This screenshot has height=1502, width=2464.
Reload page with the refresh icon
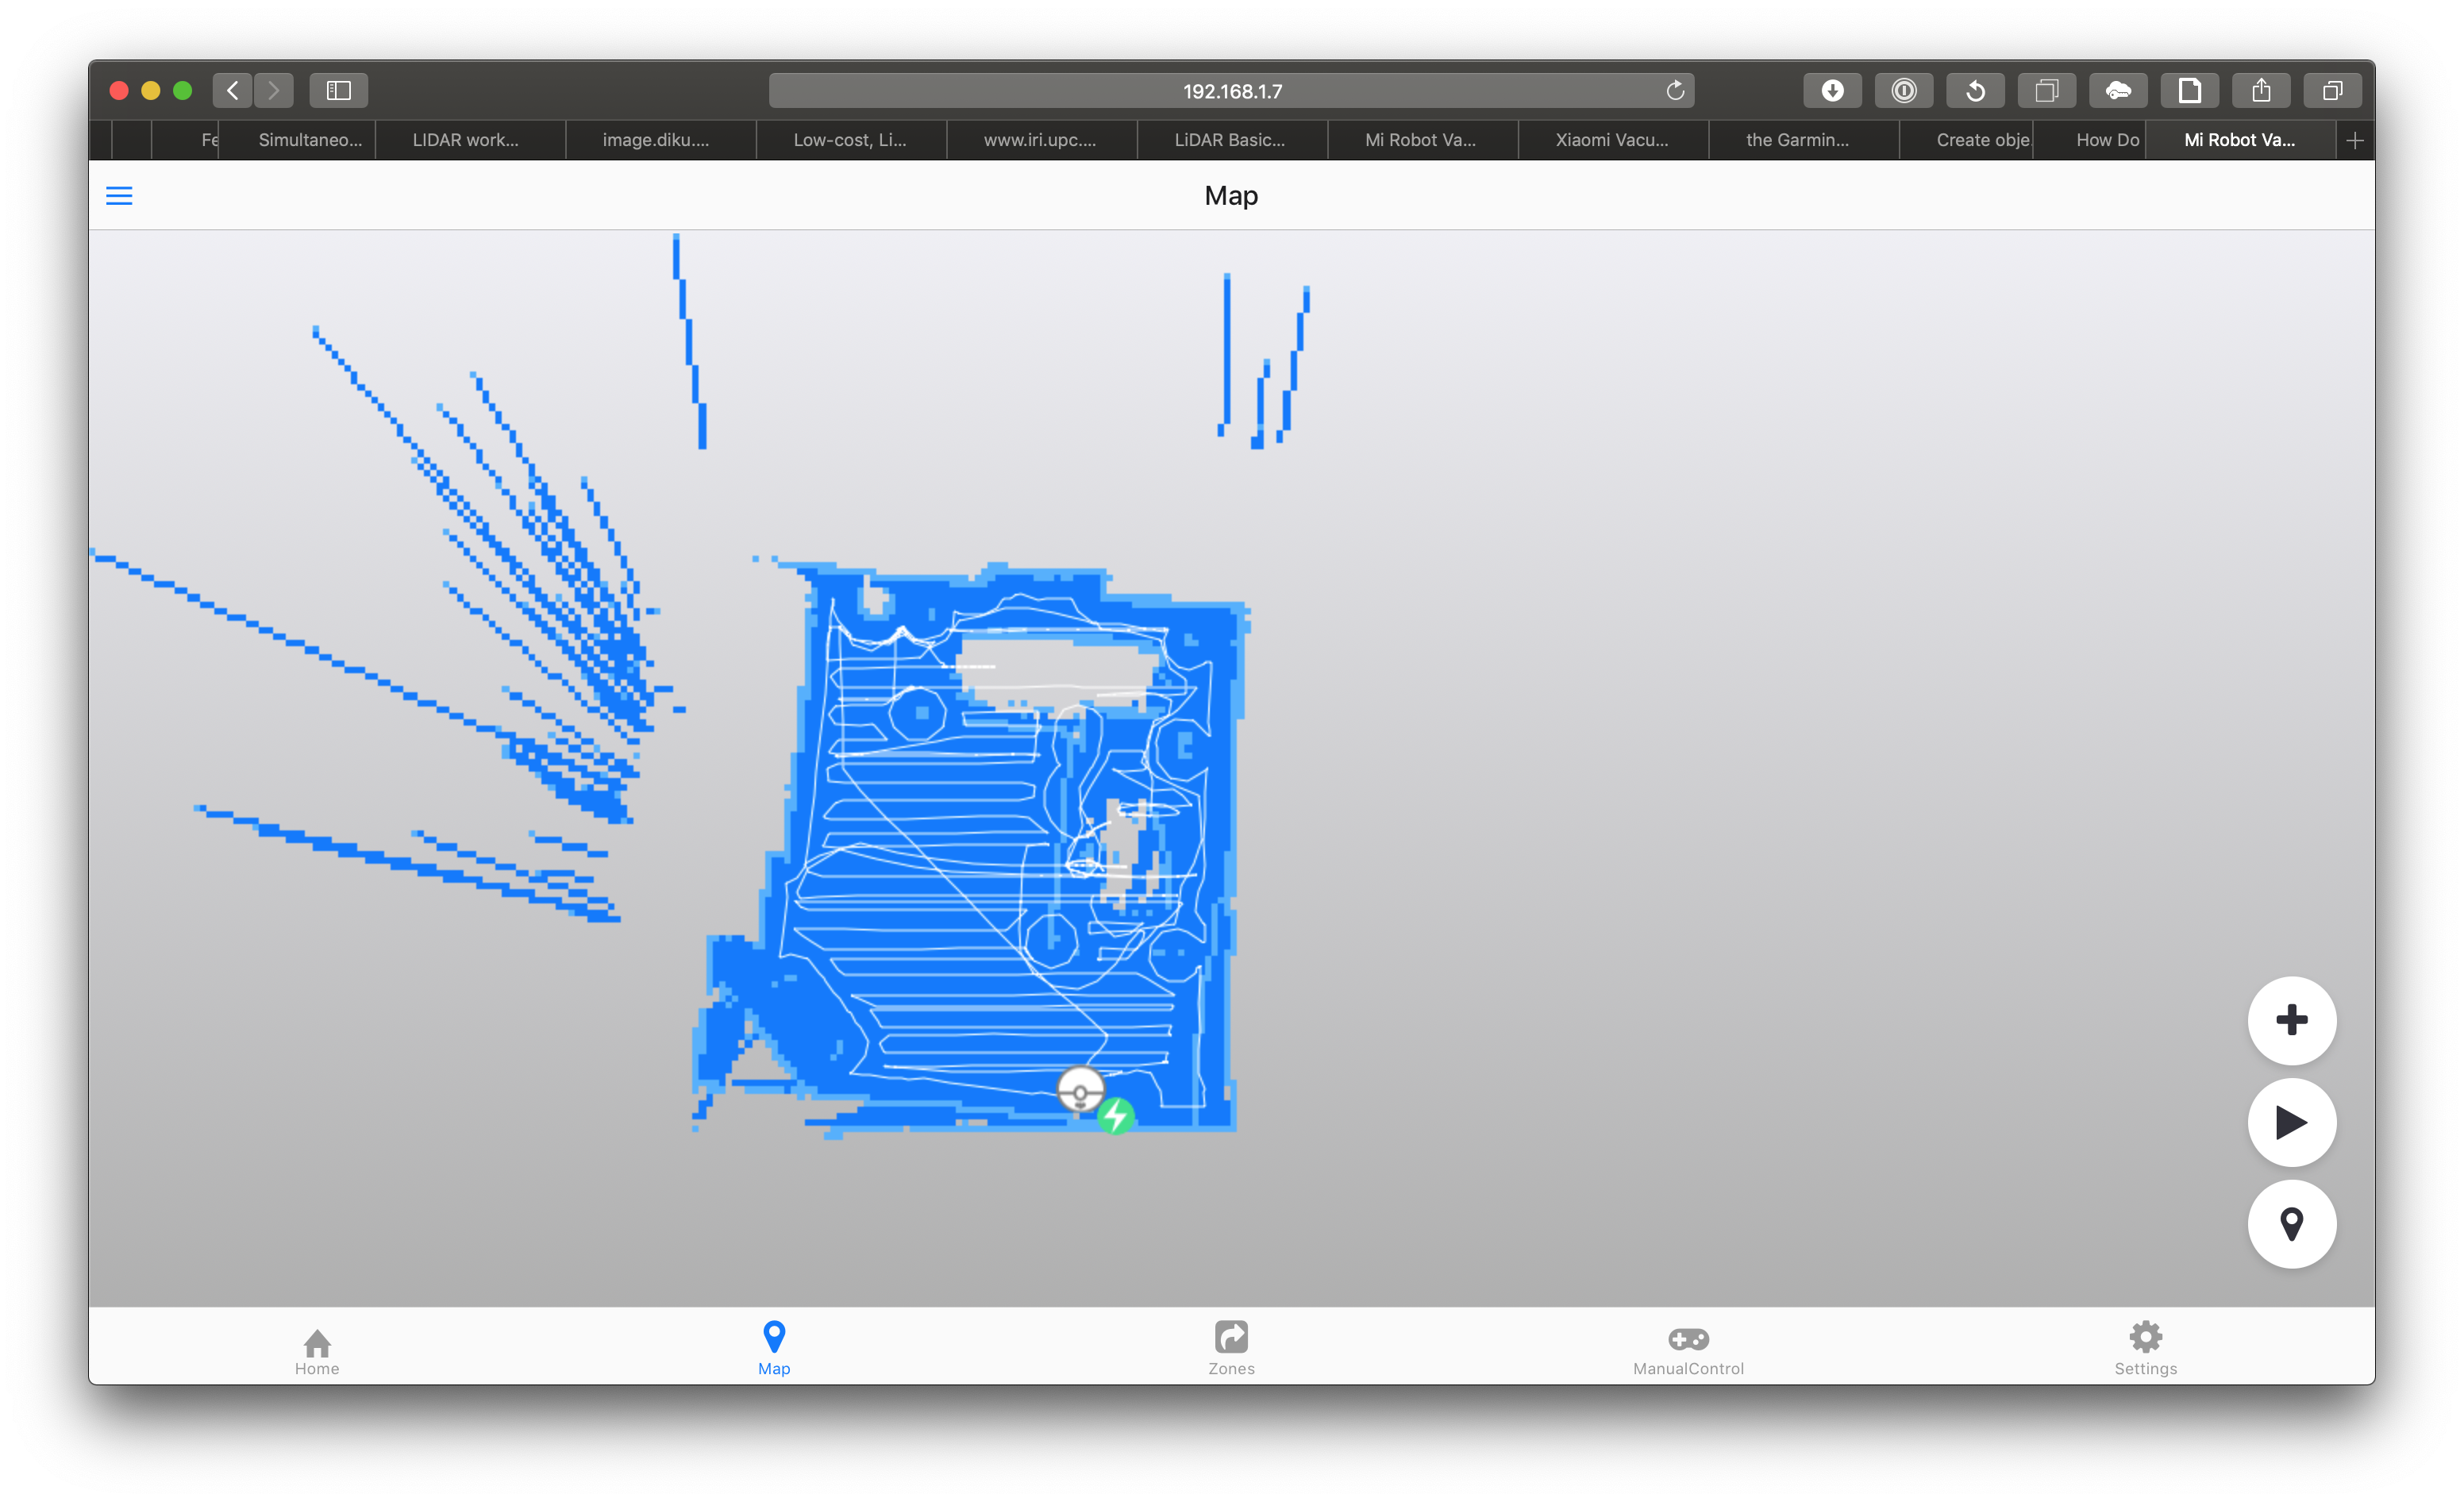[1675, 91]
